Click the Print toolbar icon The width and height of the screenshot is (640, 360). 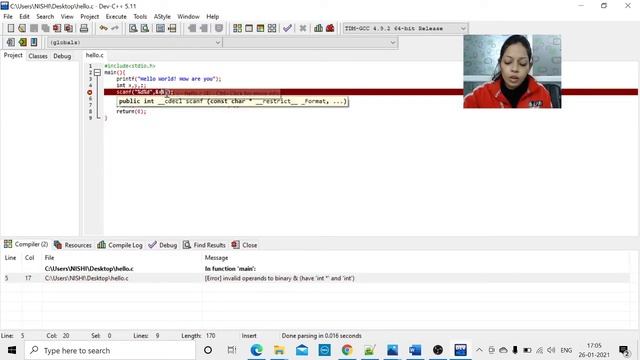click(x=84, y=28)
